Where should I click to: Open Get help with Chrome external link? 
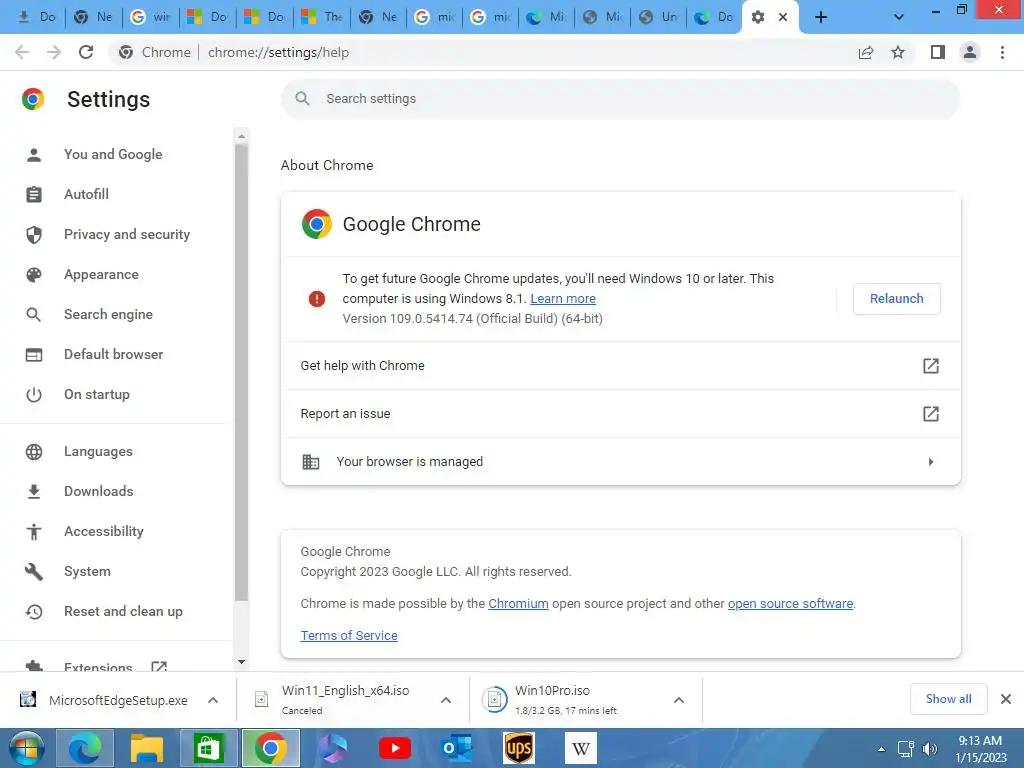click(x=931, y=366)
